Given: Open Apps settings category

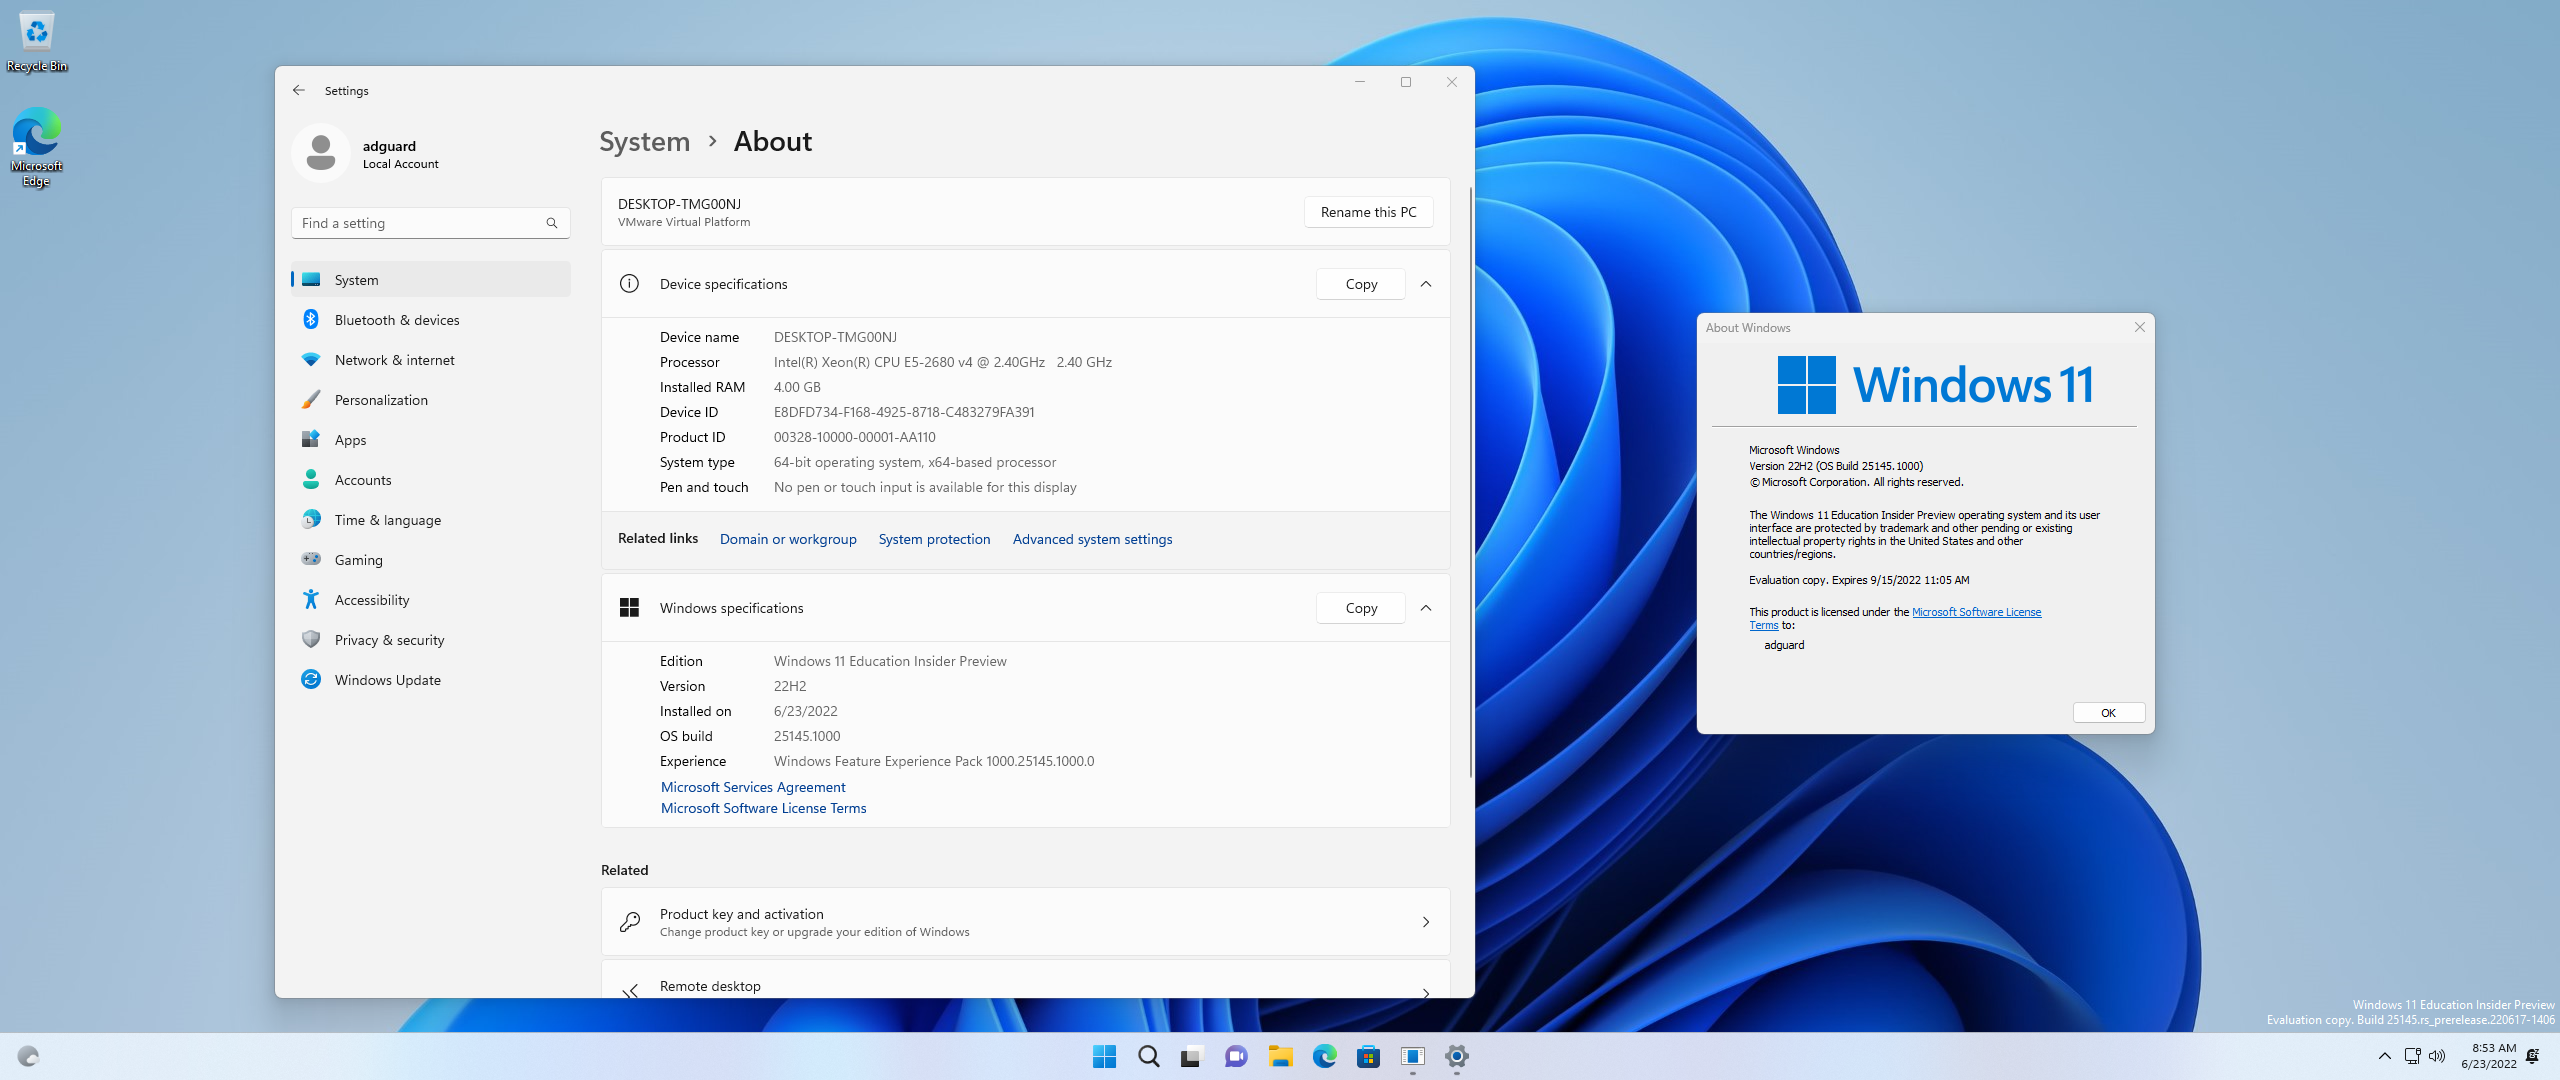Looking at the screenshot, I should tap(431, 440).
